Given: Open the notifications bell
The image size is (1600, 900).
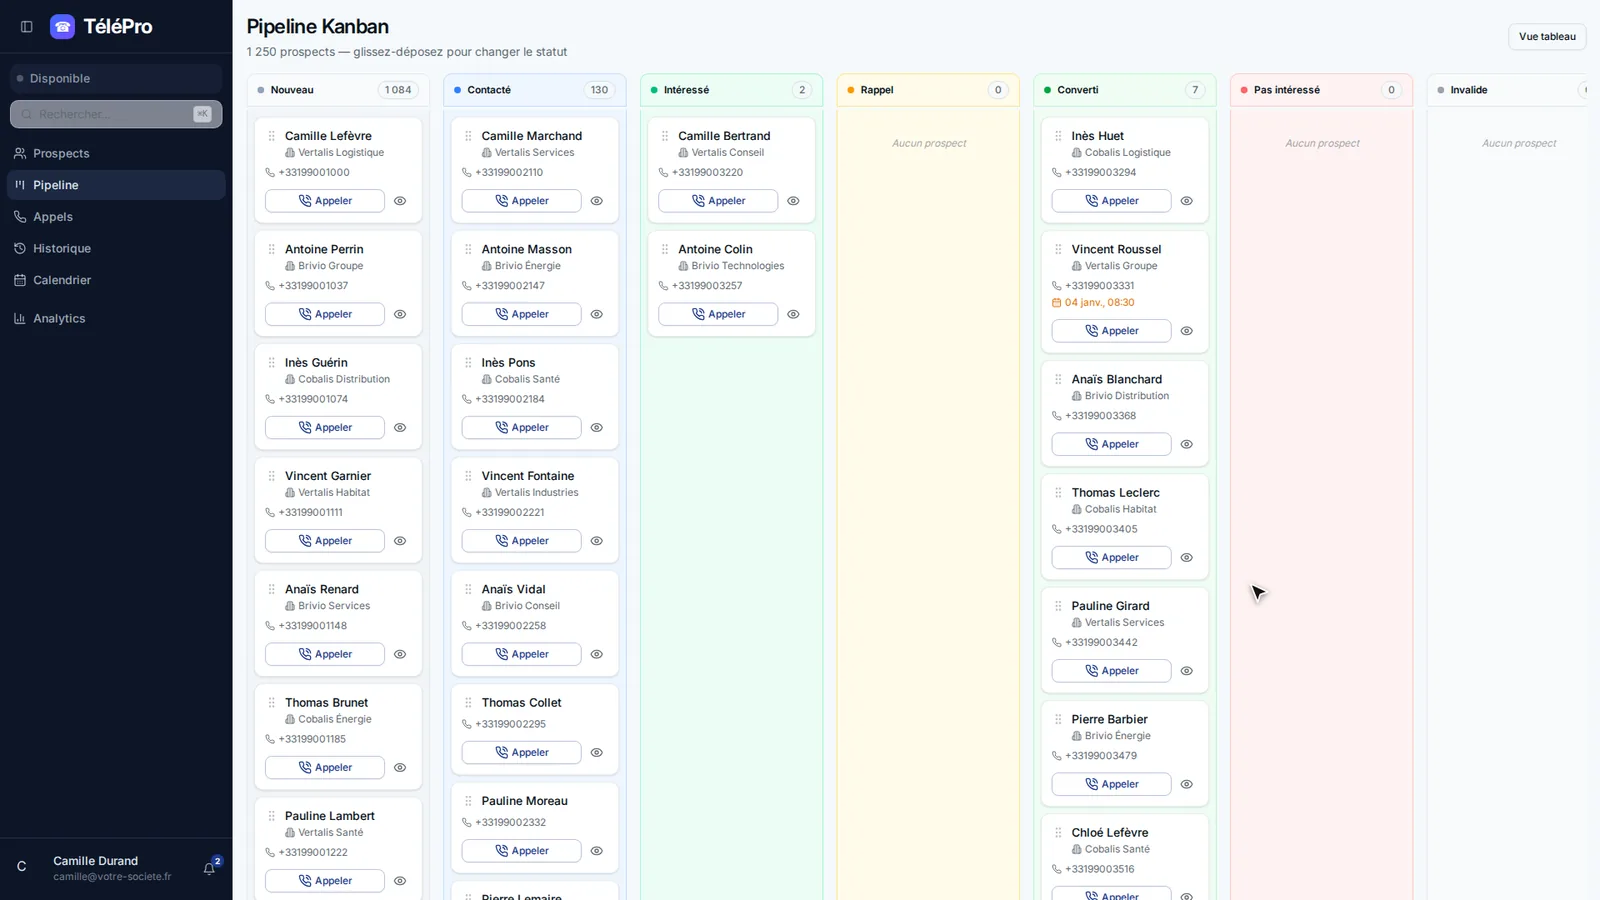Looking at the screenshot, I should [209, 869].
